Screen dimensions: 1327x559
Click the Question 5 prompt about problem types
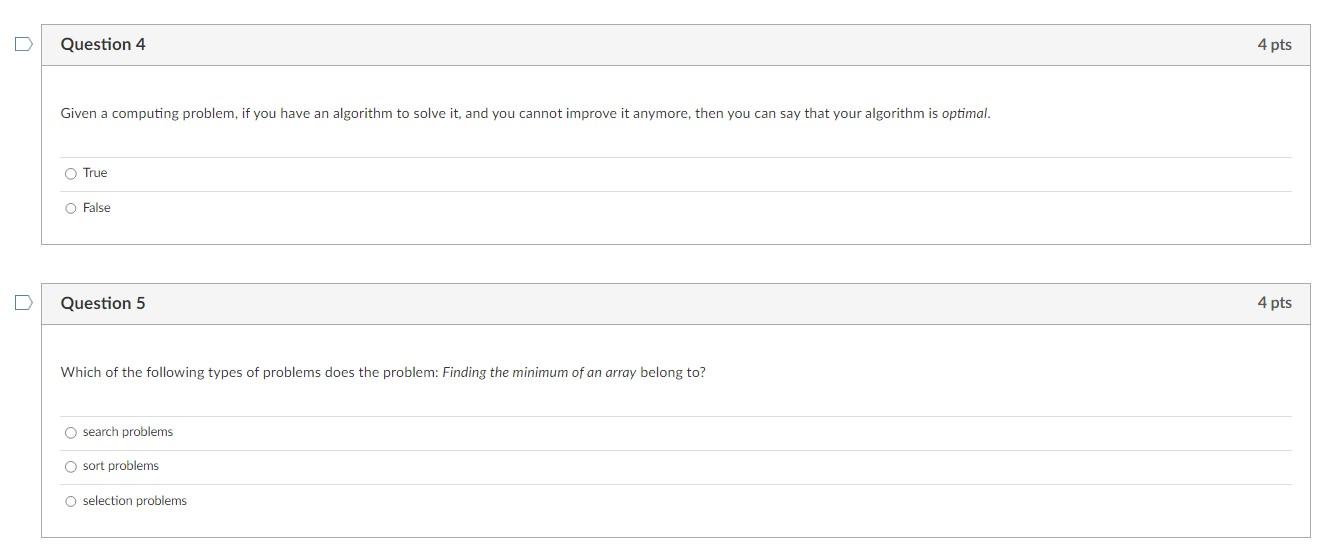pyautogui.click(x=383, y=372)
